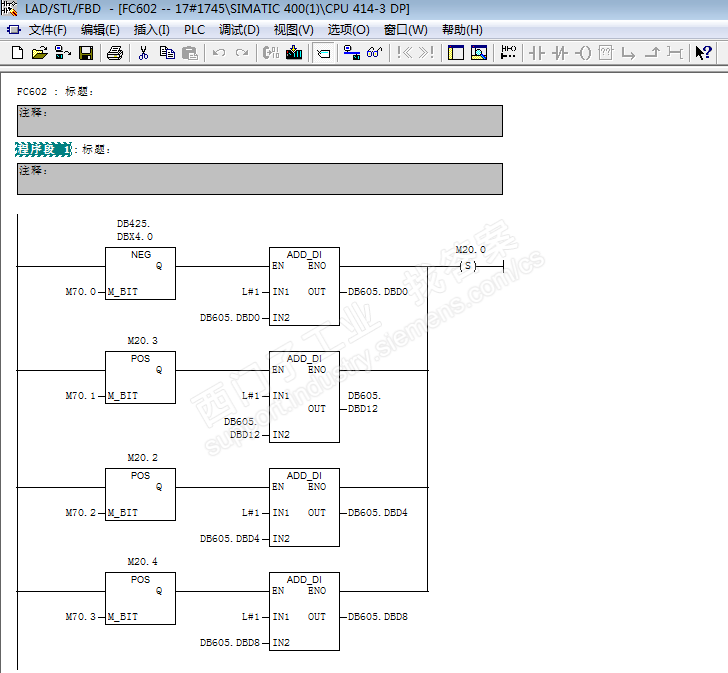Image resolution: width=728 pixels, height=673 pixels.
Task: Click the M70.2 M_BIT operand
Action: 81,513
